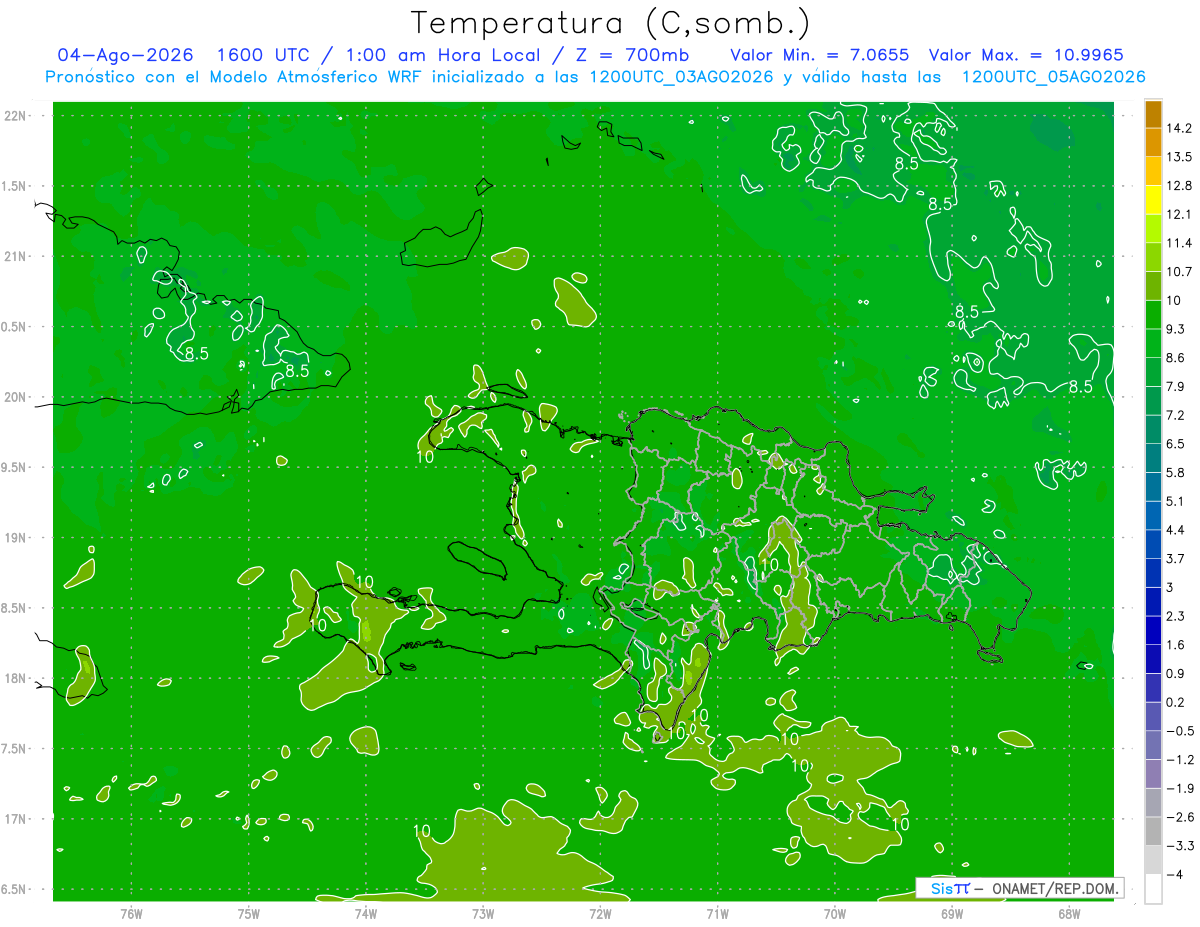Click the "74W" longitude axis label
The image size is (1200, 927).
[x=366, y=913]
